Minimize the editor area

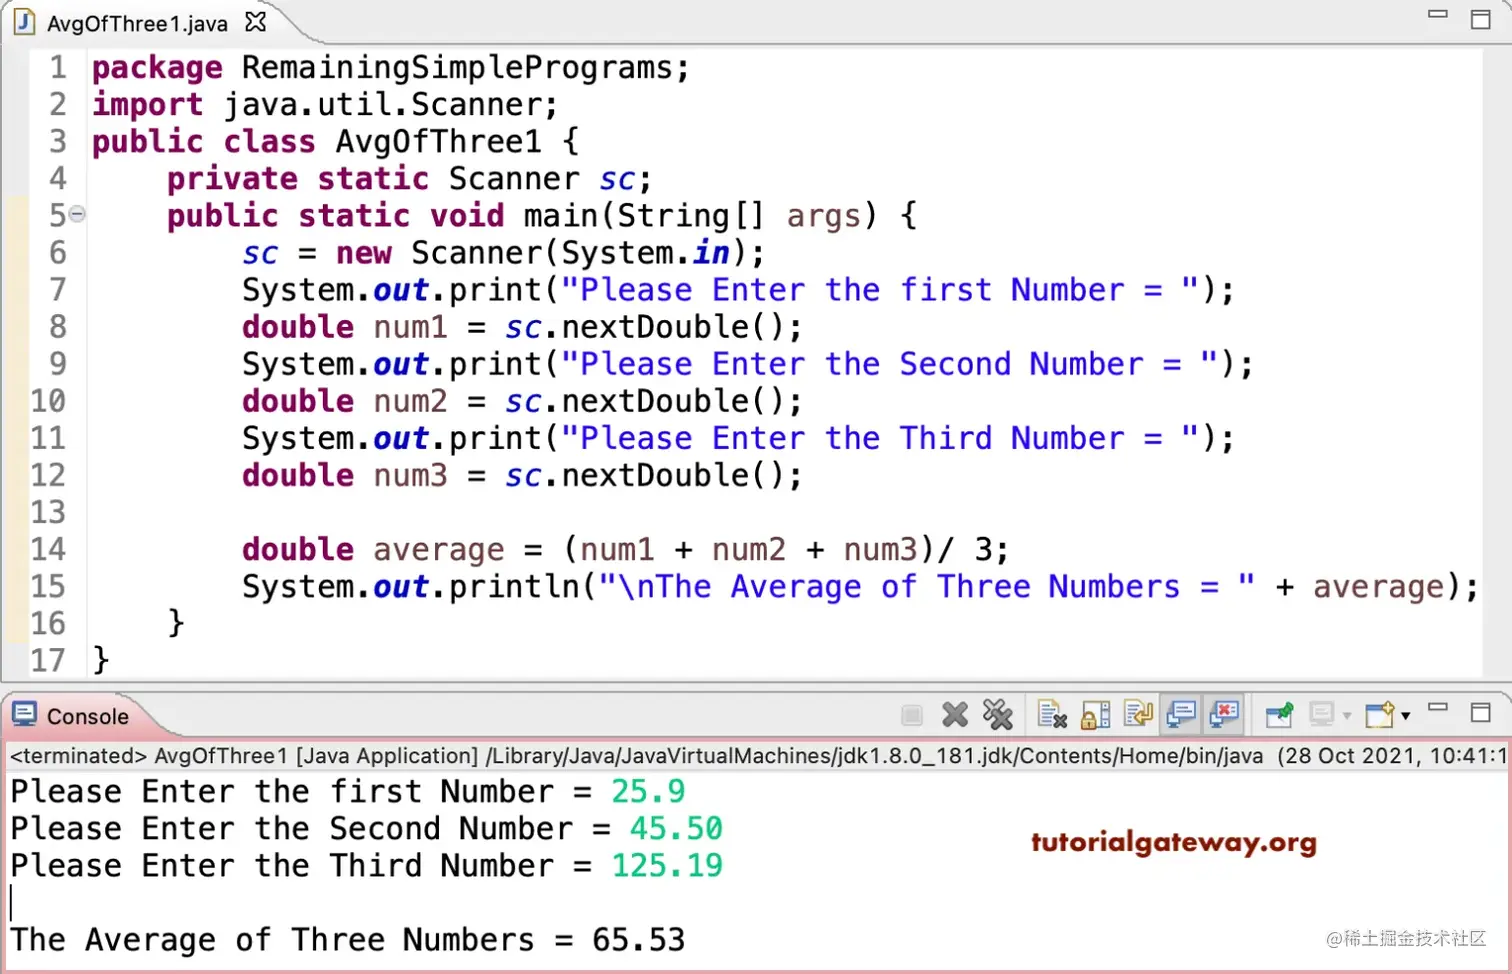(x=1438, y=15)
